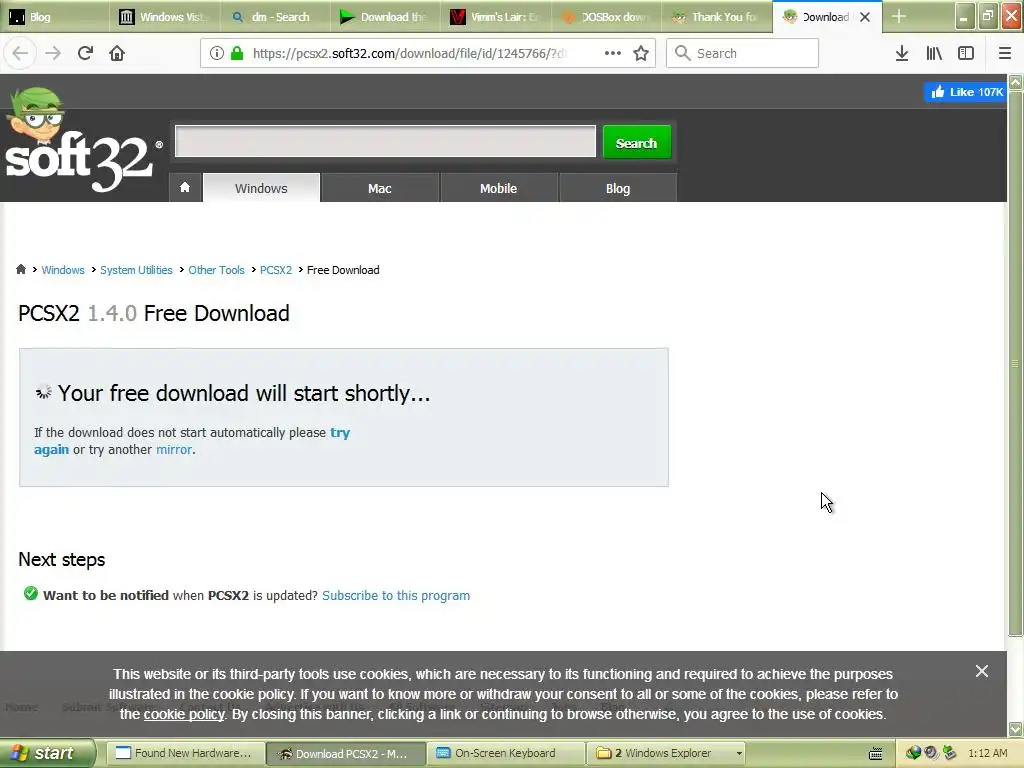
Task: Open the cookie policy link
Action: pos(184,714)
